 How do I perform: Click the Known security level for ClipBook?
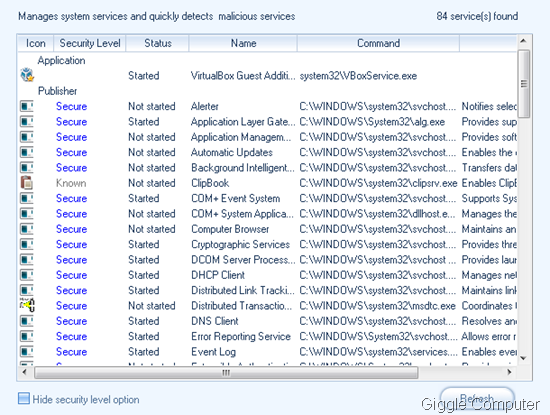coord(71,183)
